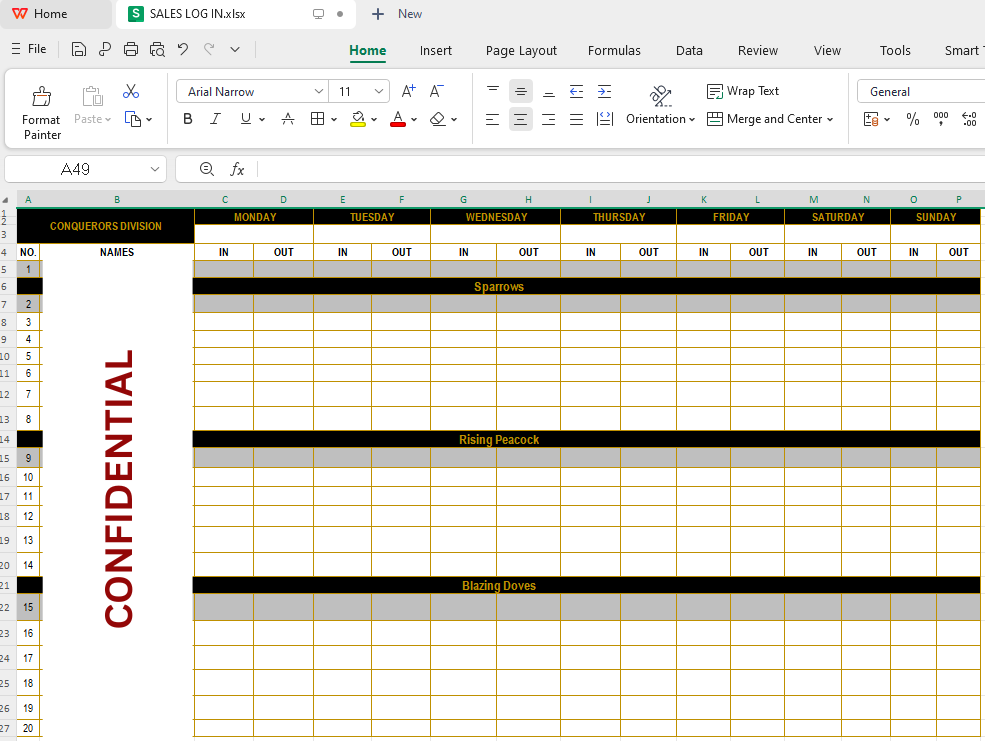Click the yellow fill color swatch
The height and width of the screenshot is (741, 985).
pos(358,119)
